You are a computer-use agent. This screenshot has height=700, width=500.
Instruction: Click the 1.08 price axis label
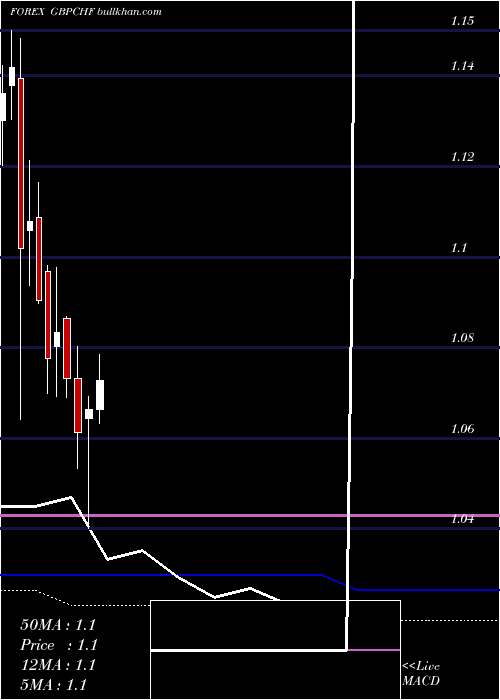[462, 338]
